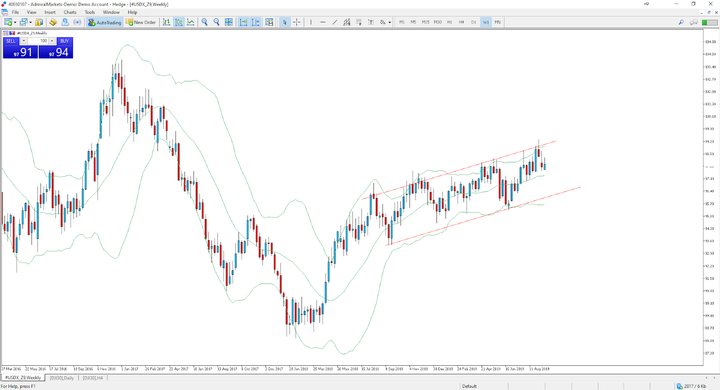Click the BUY button
The height and width of the screenshot is (390, 720).
[x=64, y=41]
